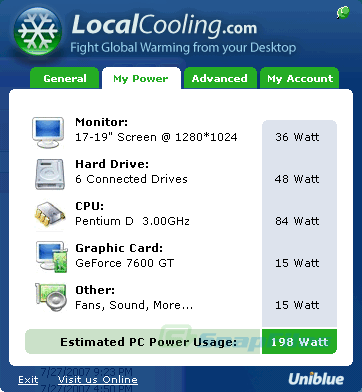The image size is (362, 392).
Task: Click the Graphic Card icon
Action: (x=51, y=257)
